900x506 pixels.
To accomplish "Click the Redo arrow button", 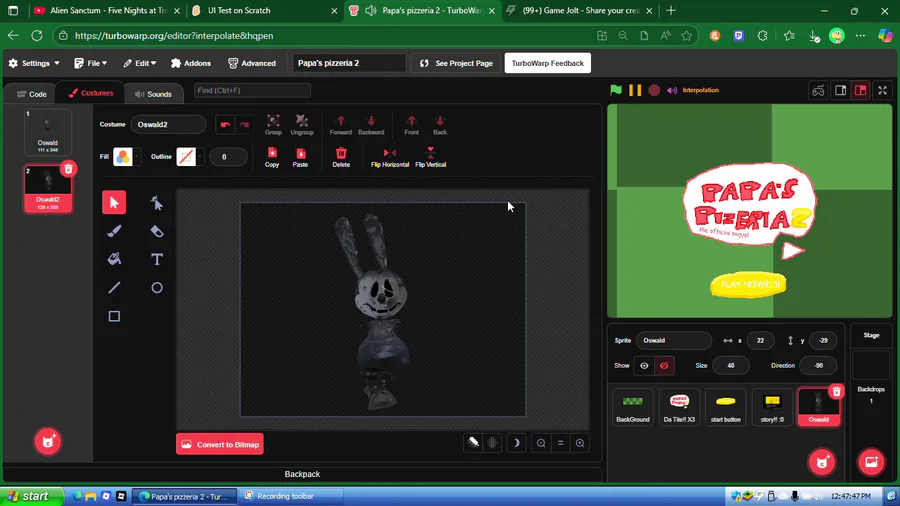I will [245, 124].
